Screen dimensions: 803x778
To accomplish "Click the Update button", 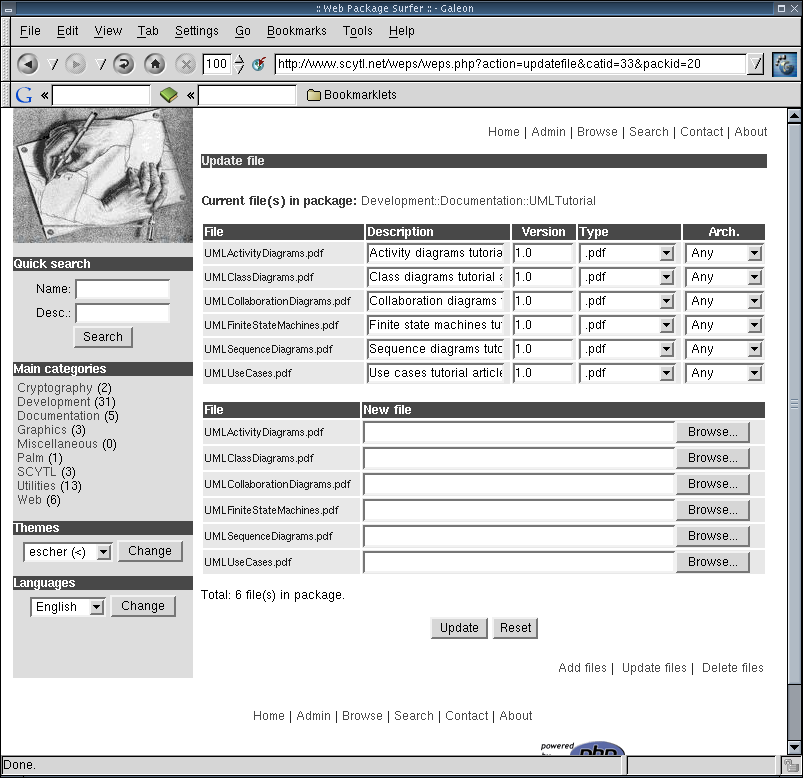I will point(459,628).
